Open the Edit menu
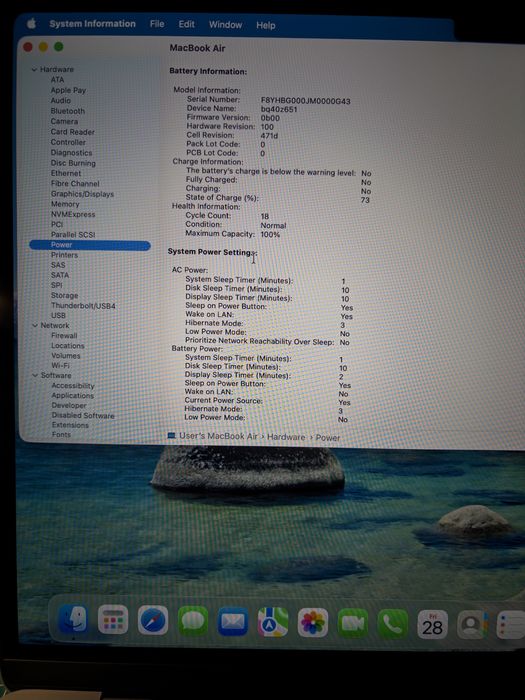 point(186,25)
